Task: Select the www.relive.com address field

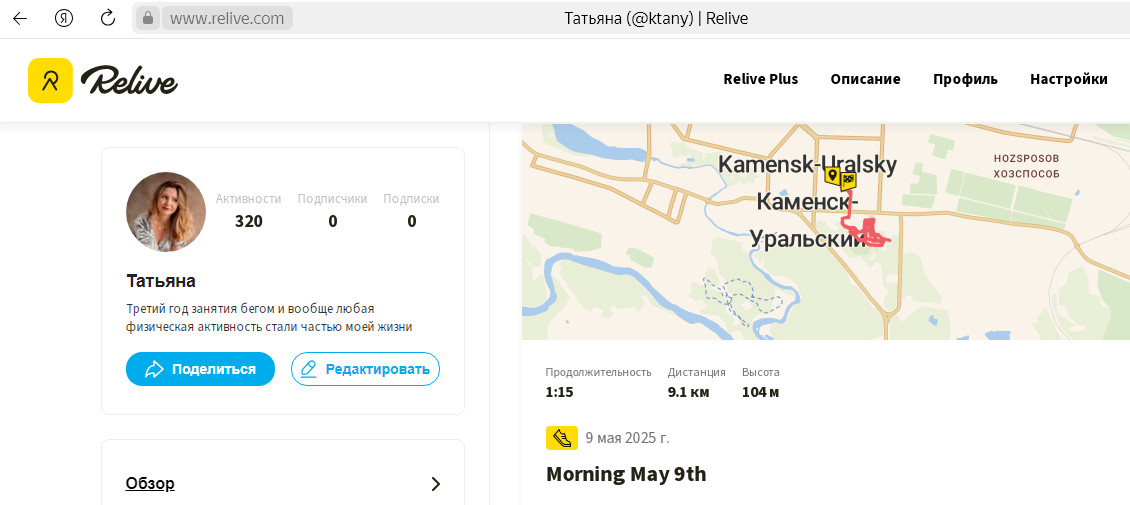Action: tap(227, 19)
